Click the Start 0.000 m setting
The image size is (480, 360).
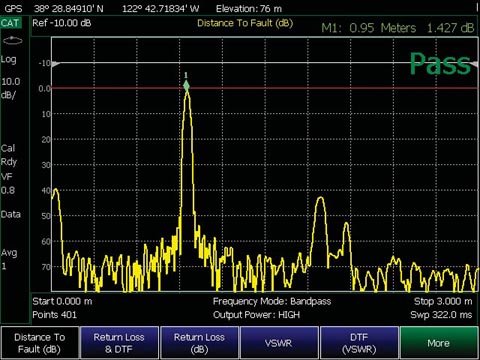[62, 301]
